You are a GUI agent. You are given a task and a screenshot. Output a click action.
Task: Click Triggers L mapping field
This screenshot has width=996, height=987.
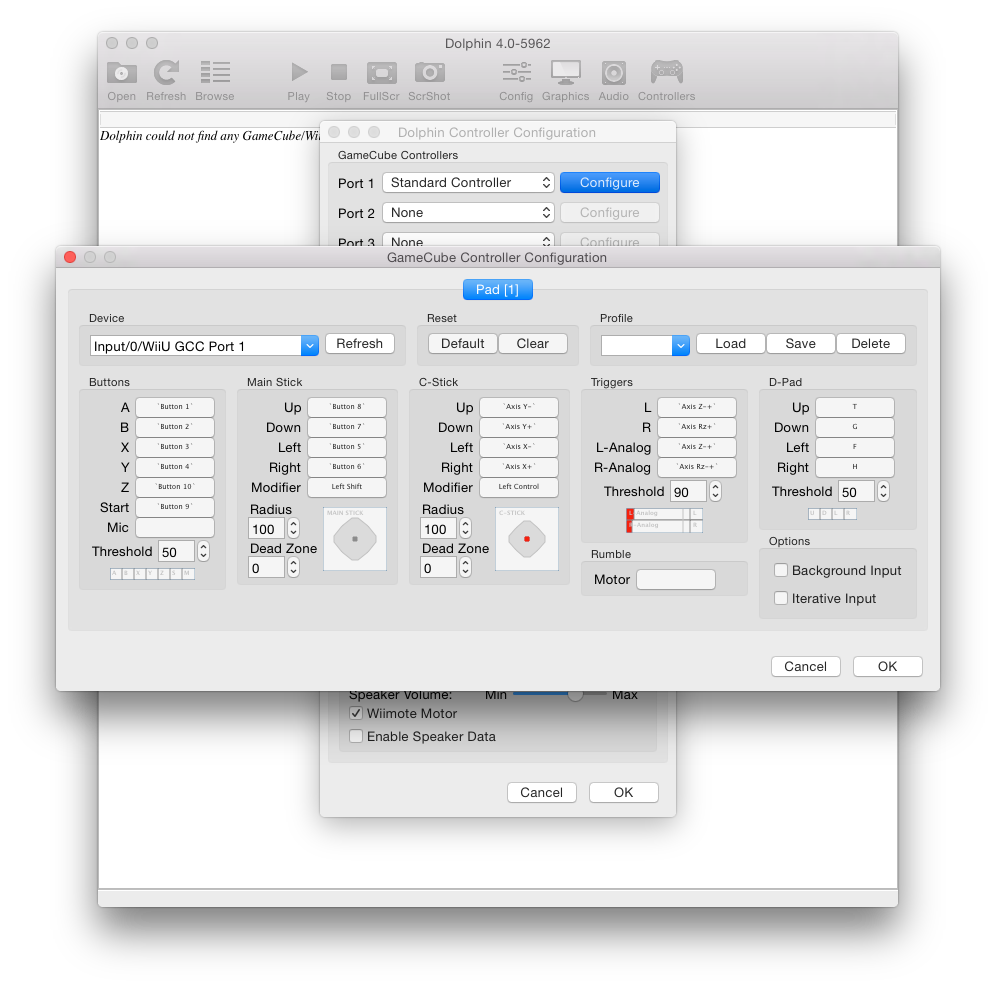click(697, 407)
